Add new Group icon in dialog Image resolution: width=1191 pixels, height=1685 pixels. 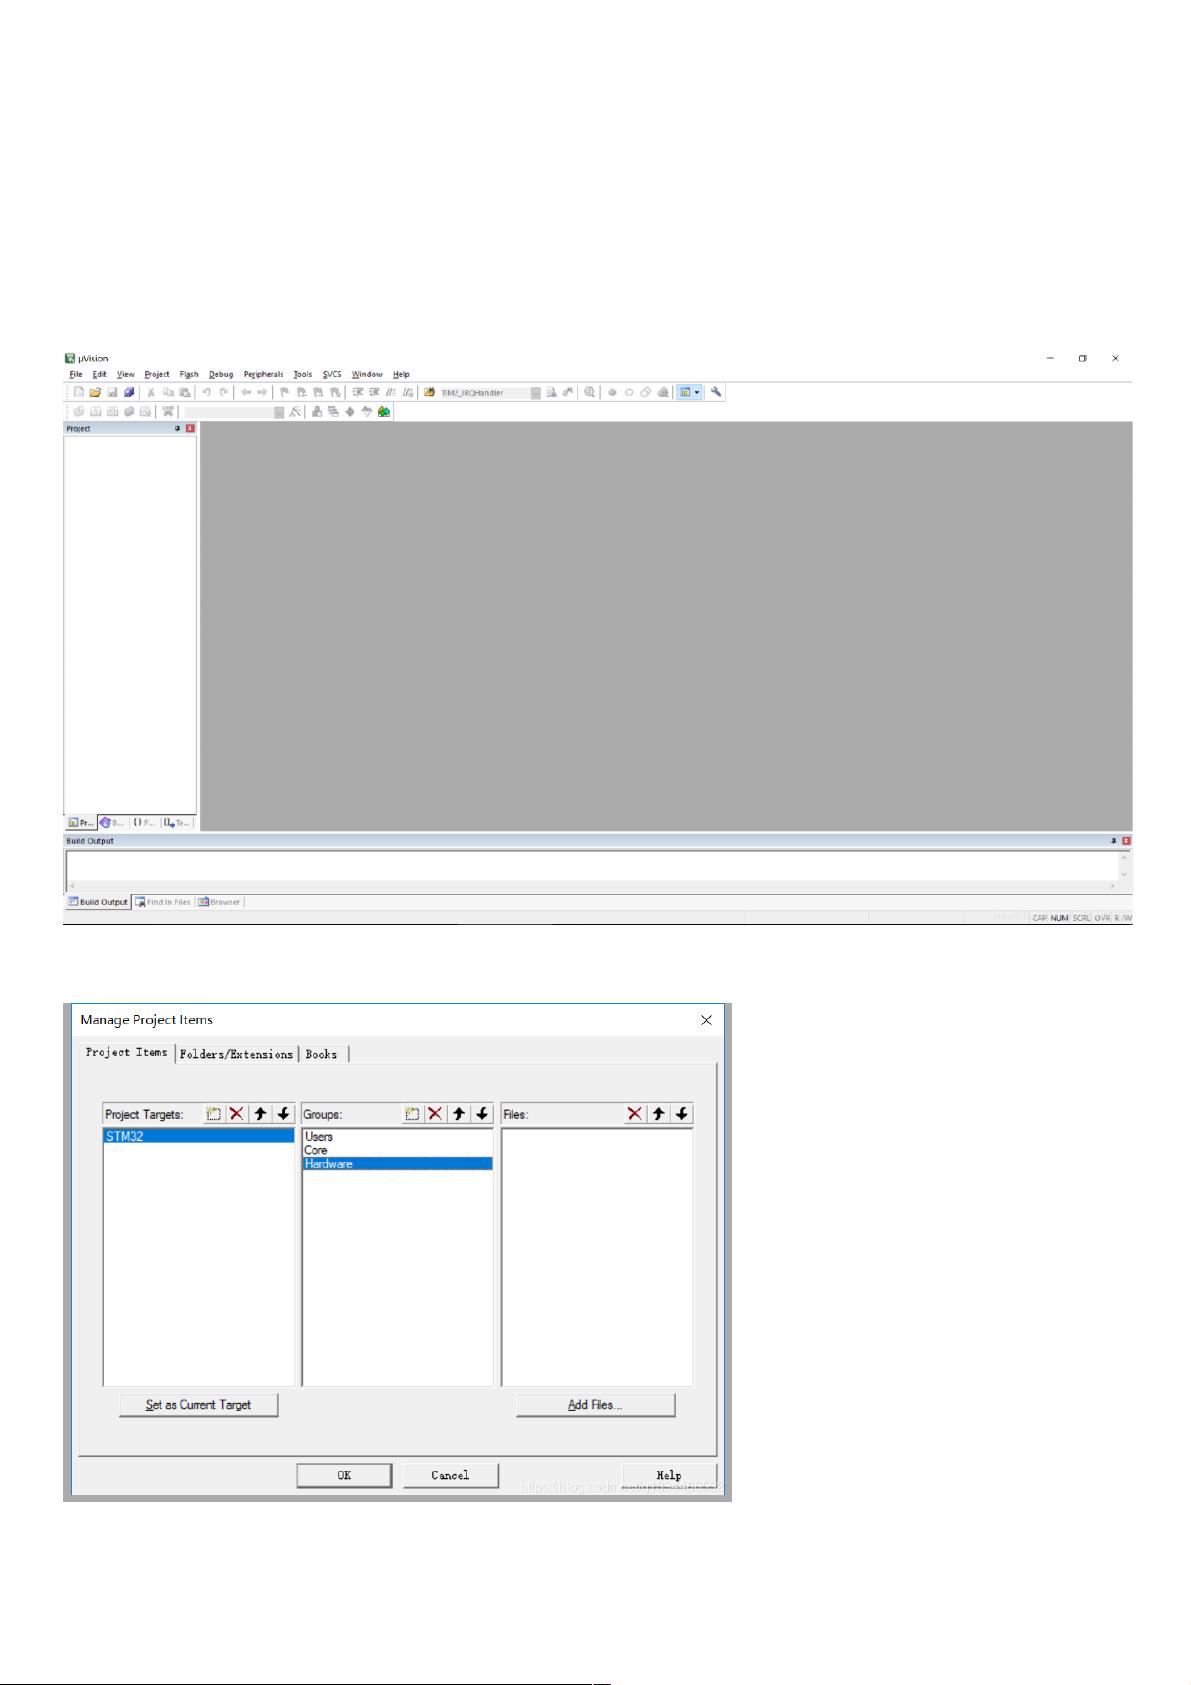tap(412, 1114)
